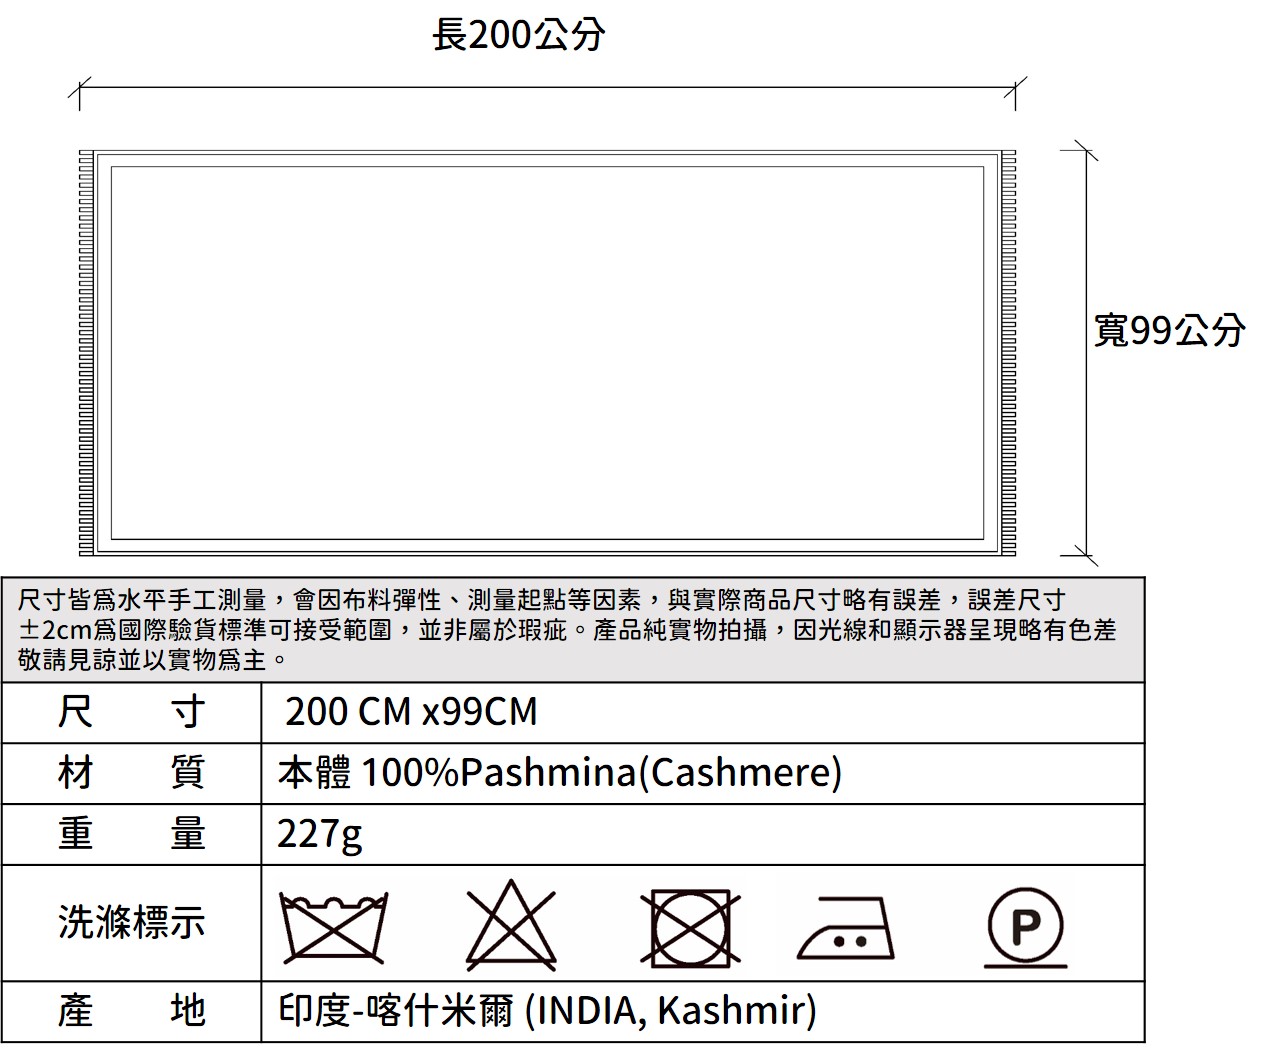
Task: Click the 洗滌標示 row label
Action: click(x=131, y=922)
